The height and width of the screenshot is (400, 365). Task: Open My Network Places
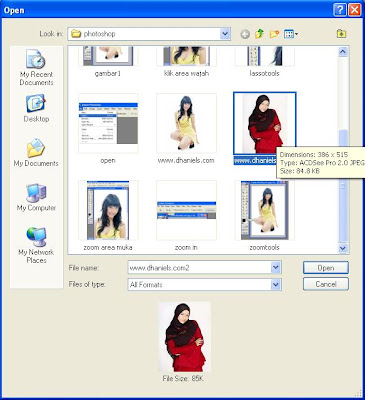click(36, 245)
